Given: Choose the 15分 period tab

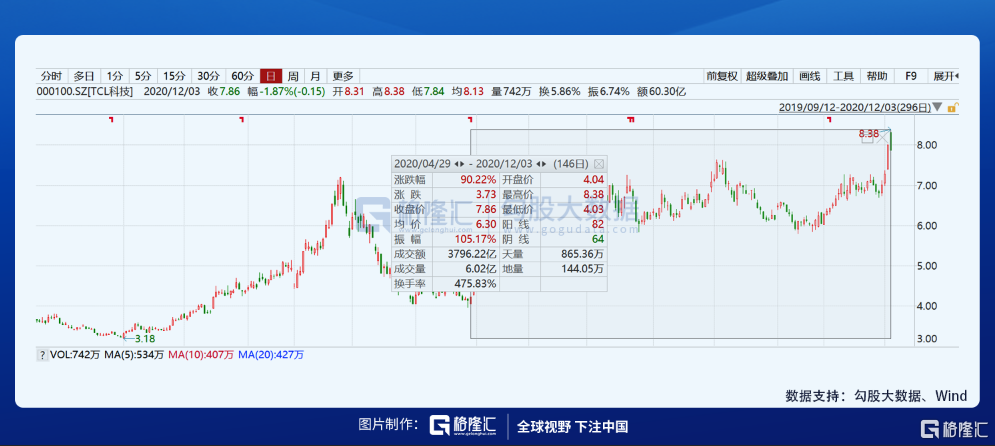Looking at the screenshot, I should coord(174,76).
